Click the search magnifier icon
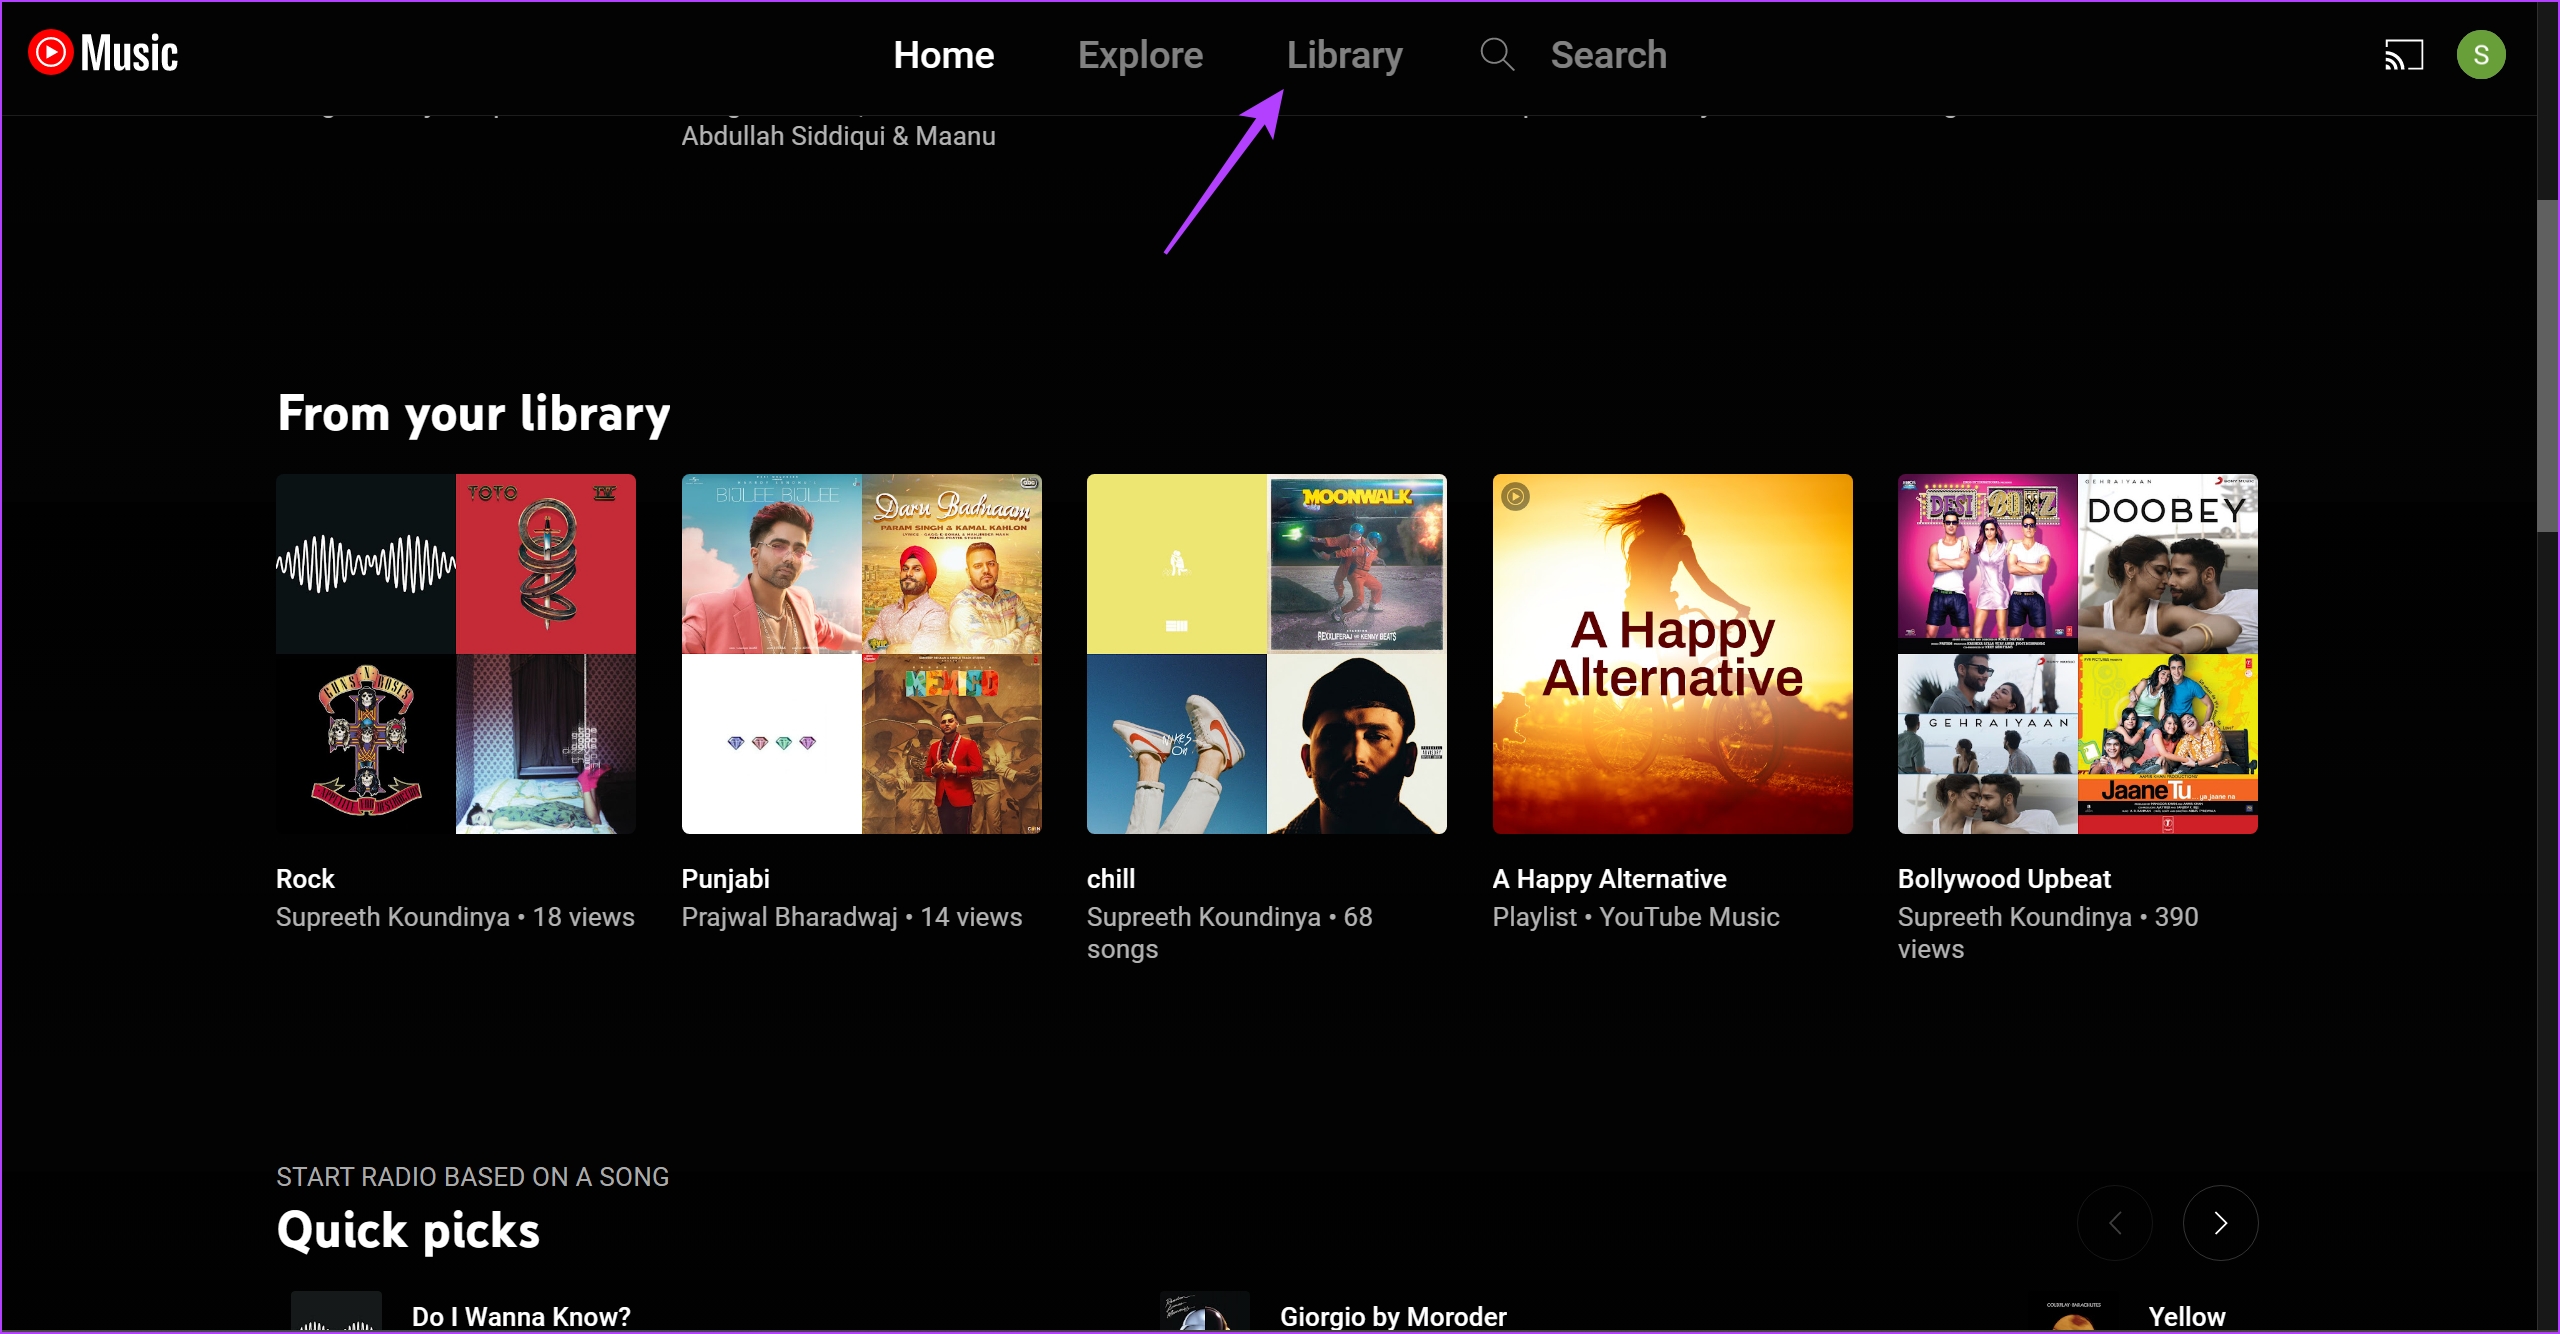 1496,55
